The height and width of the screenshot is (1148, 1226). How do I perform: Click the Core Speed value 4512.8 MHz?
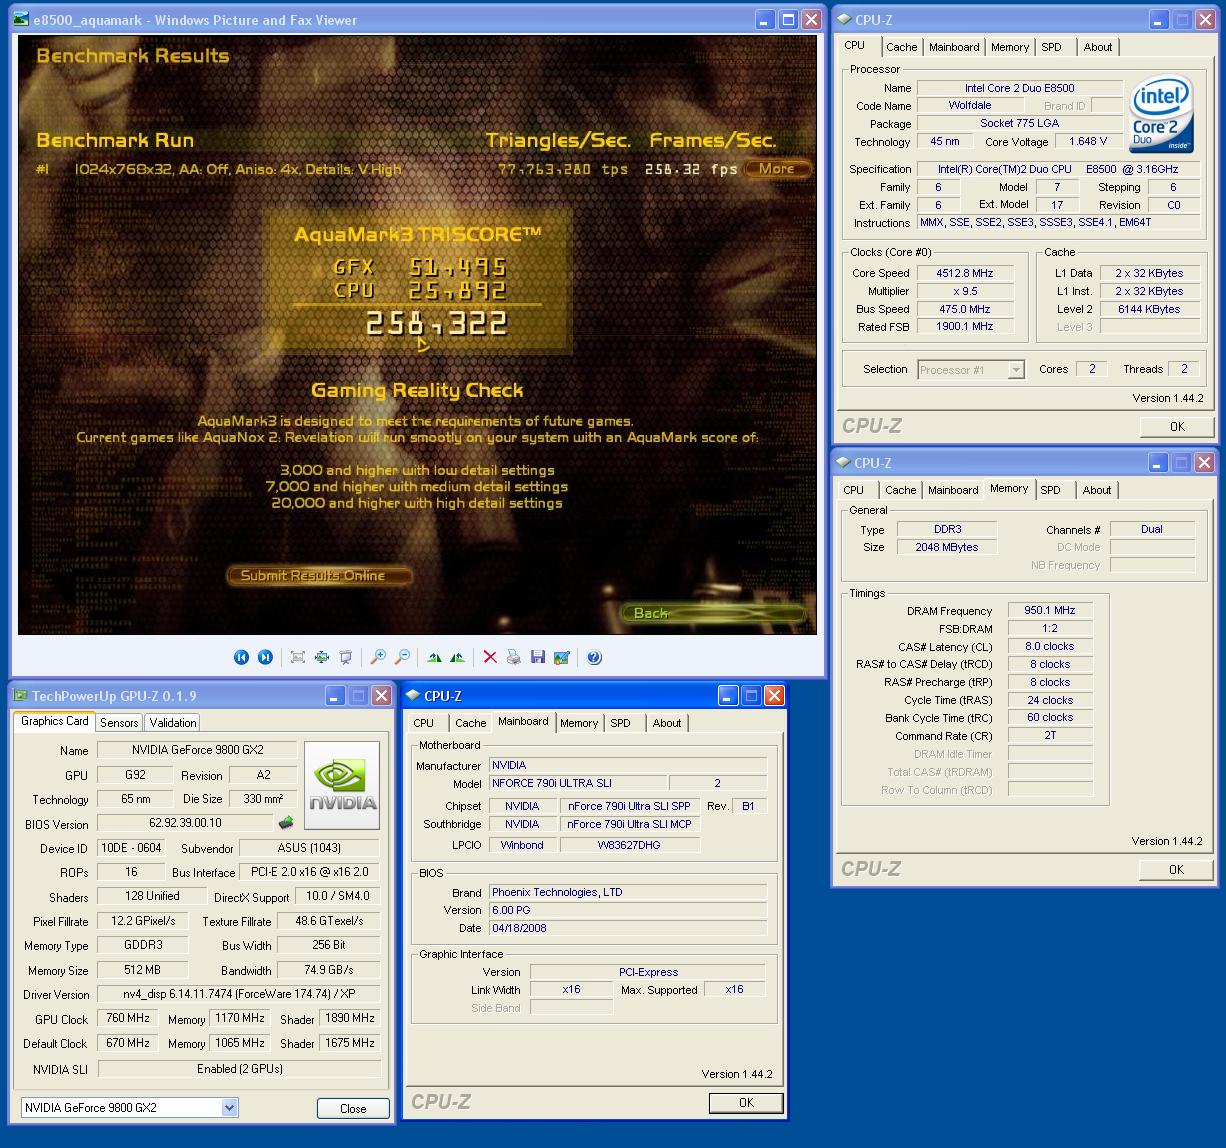[x=965, y=273]
